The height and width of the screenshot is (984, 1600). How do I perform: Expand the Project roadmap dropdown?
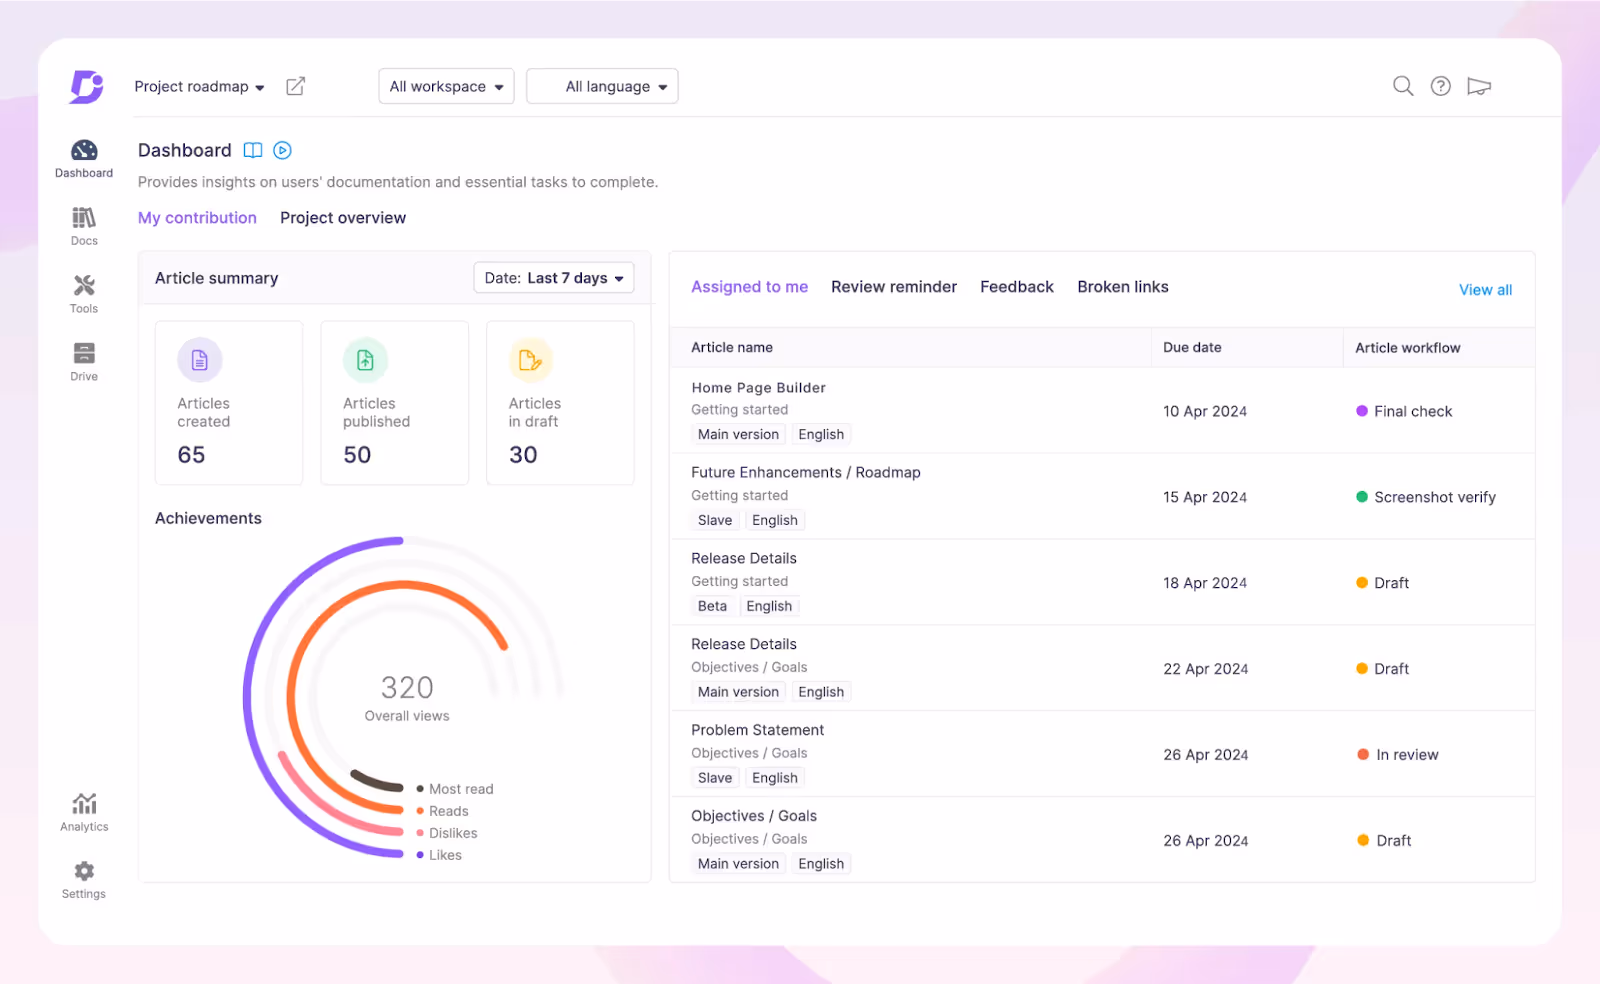(x=199, y=87)
